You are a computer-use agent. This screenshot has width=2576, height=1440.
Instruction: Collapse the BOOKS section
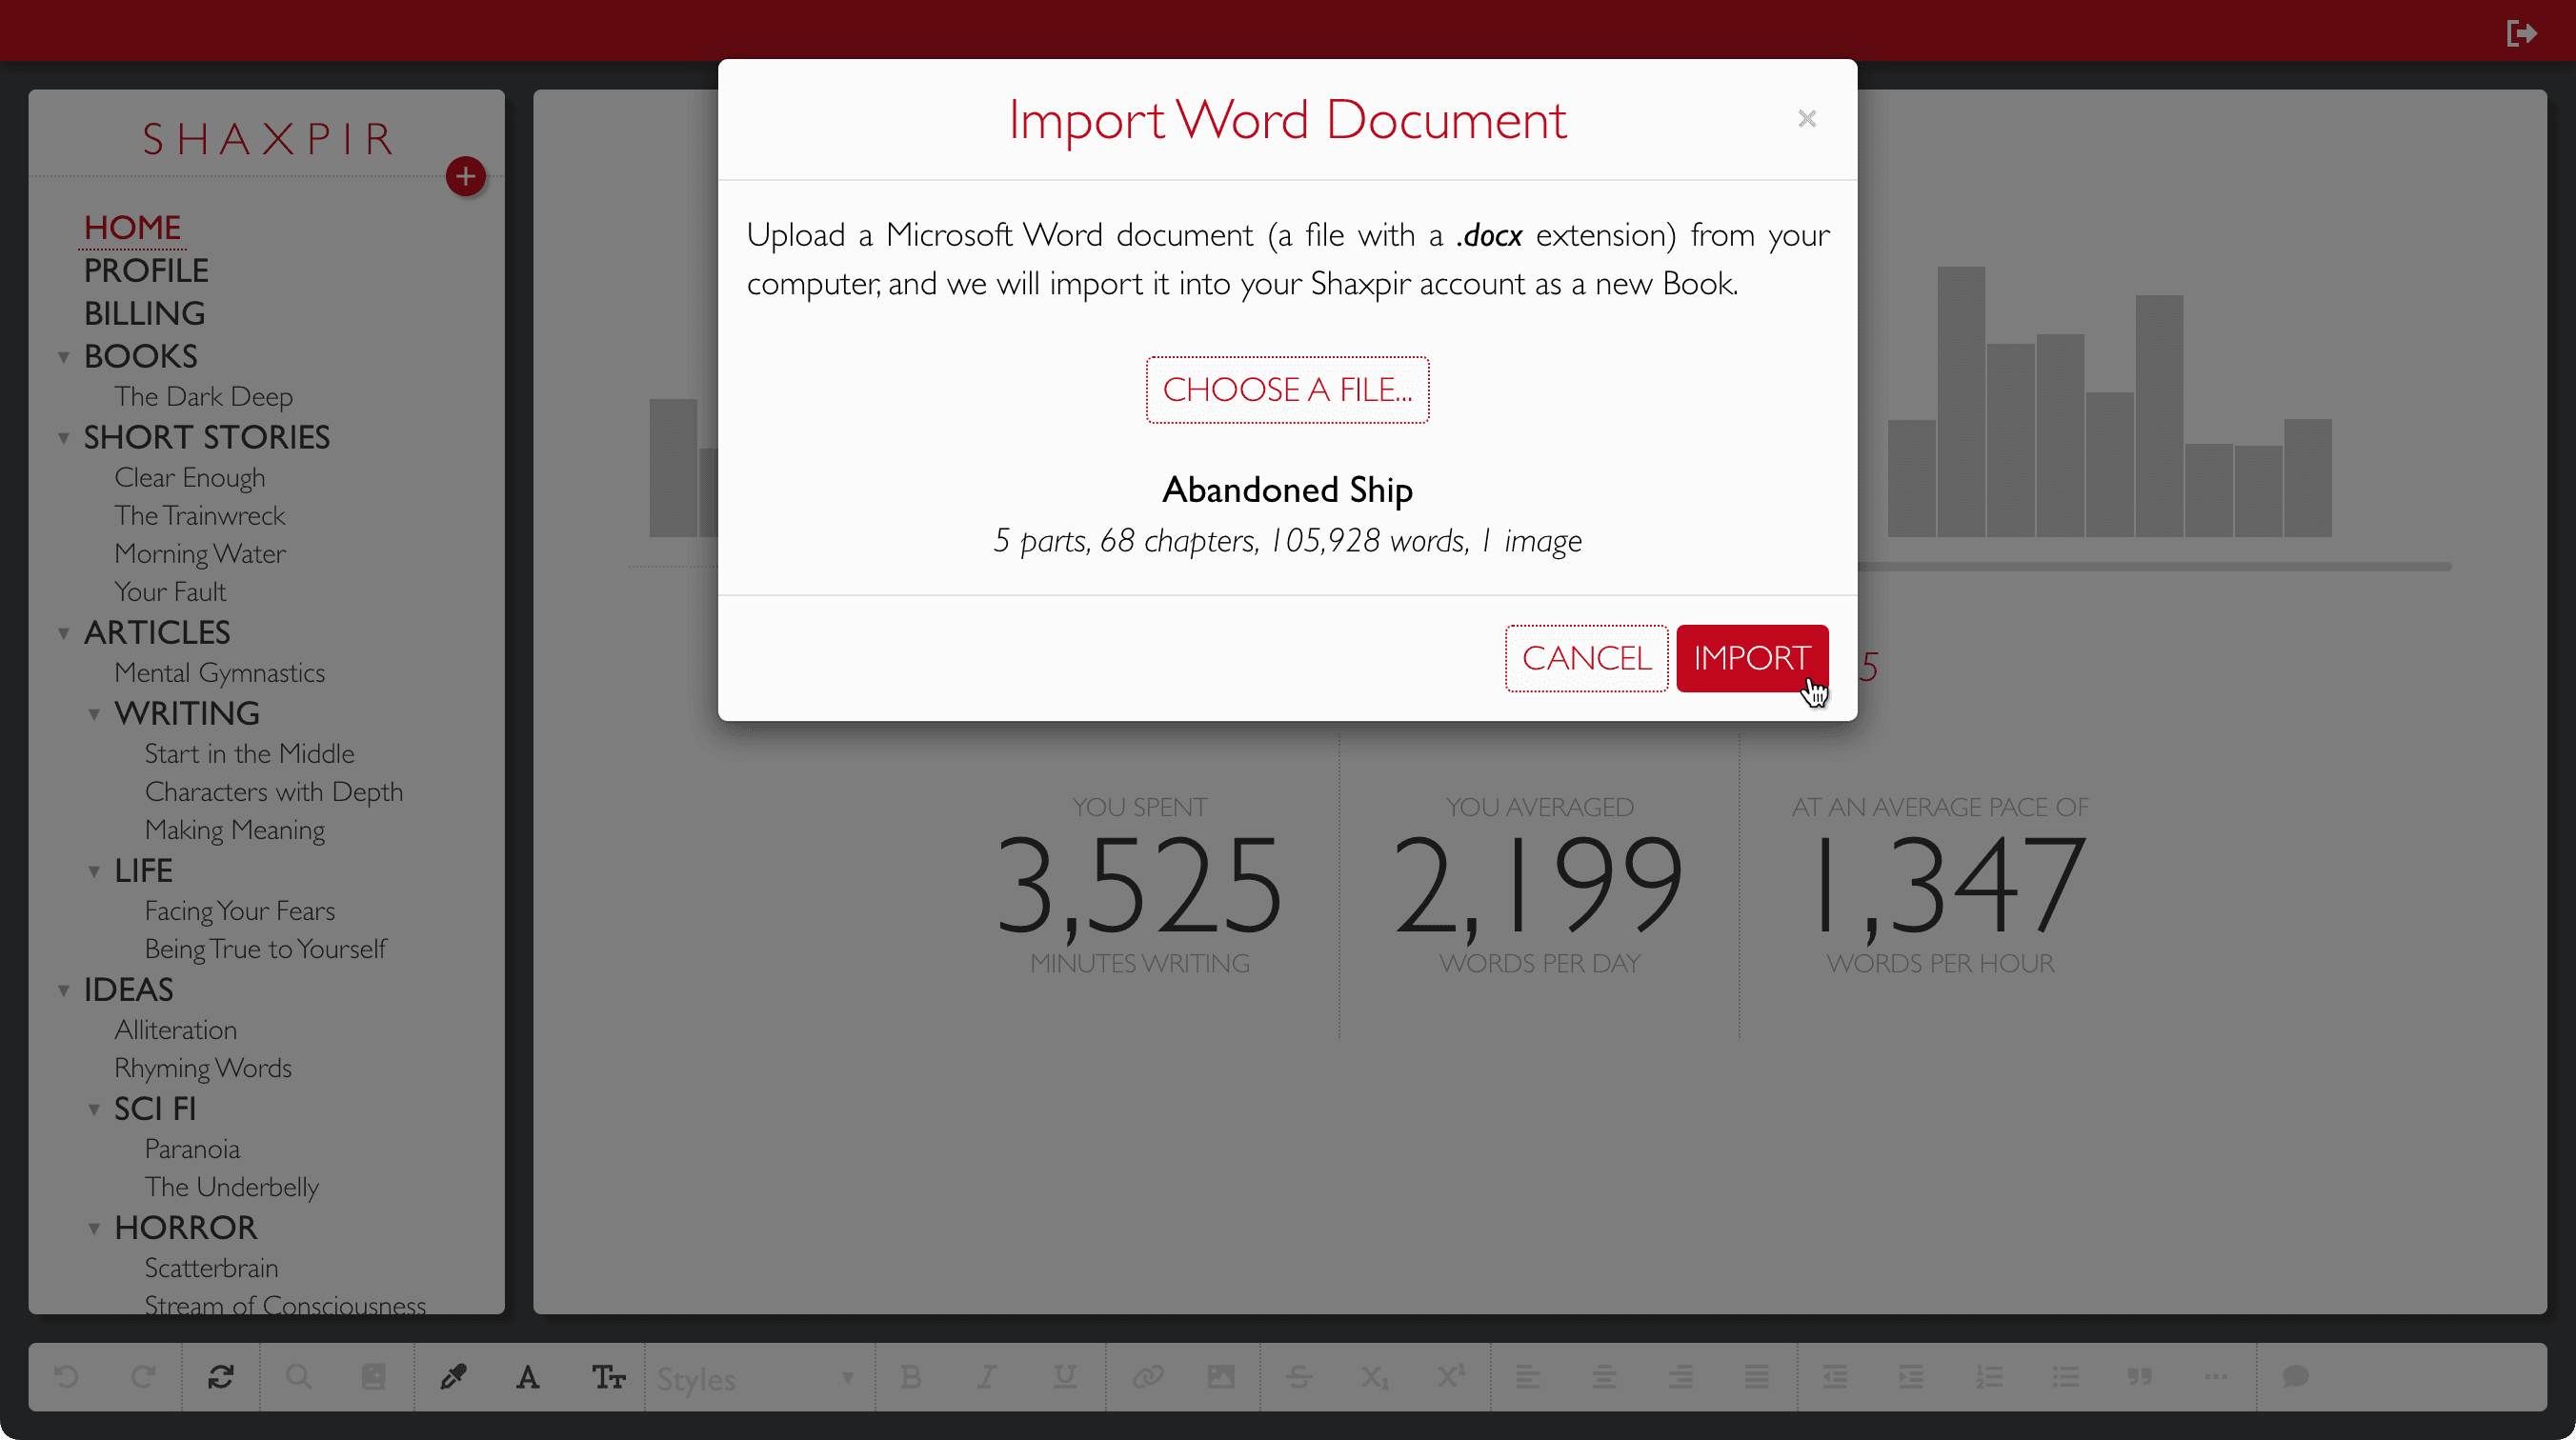(64, 357)
